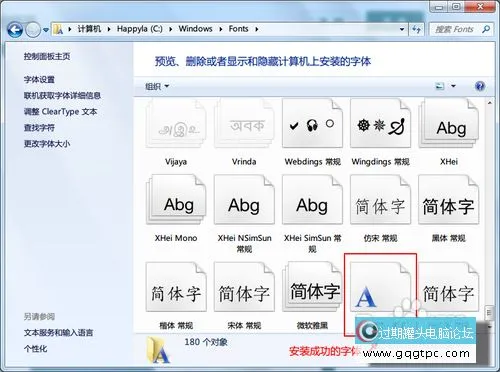Expand the arrow after 计算机 in path
Viewport: 500px width, 372px height.
109,29
